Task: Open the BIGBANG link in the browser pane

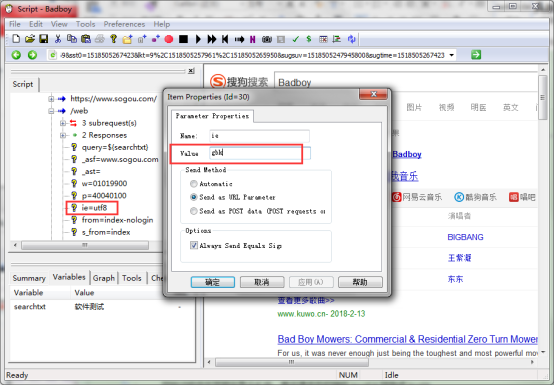Action: pos(465,237)
